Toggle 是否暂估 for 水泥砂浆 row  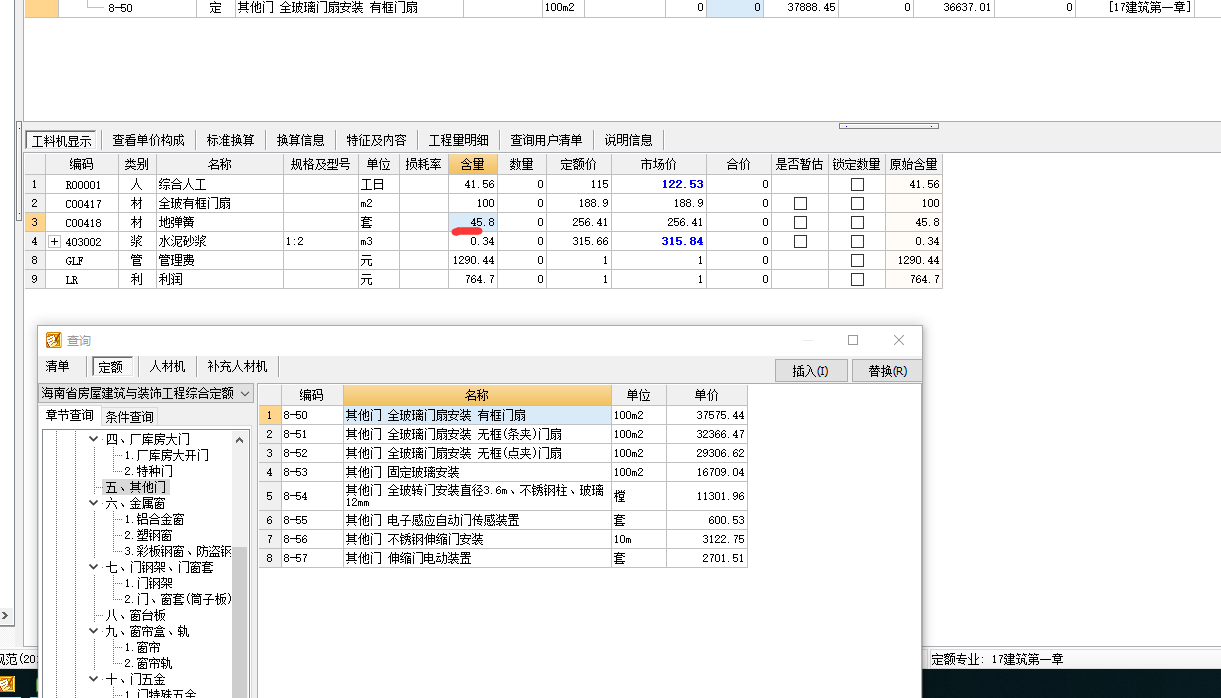799,241
